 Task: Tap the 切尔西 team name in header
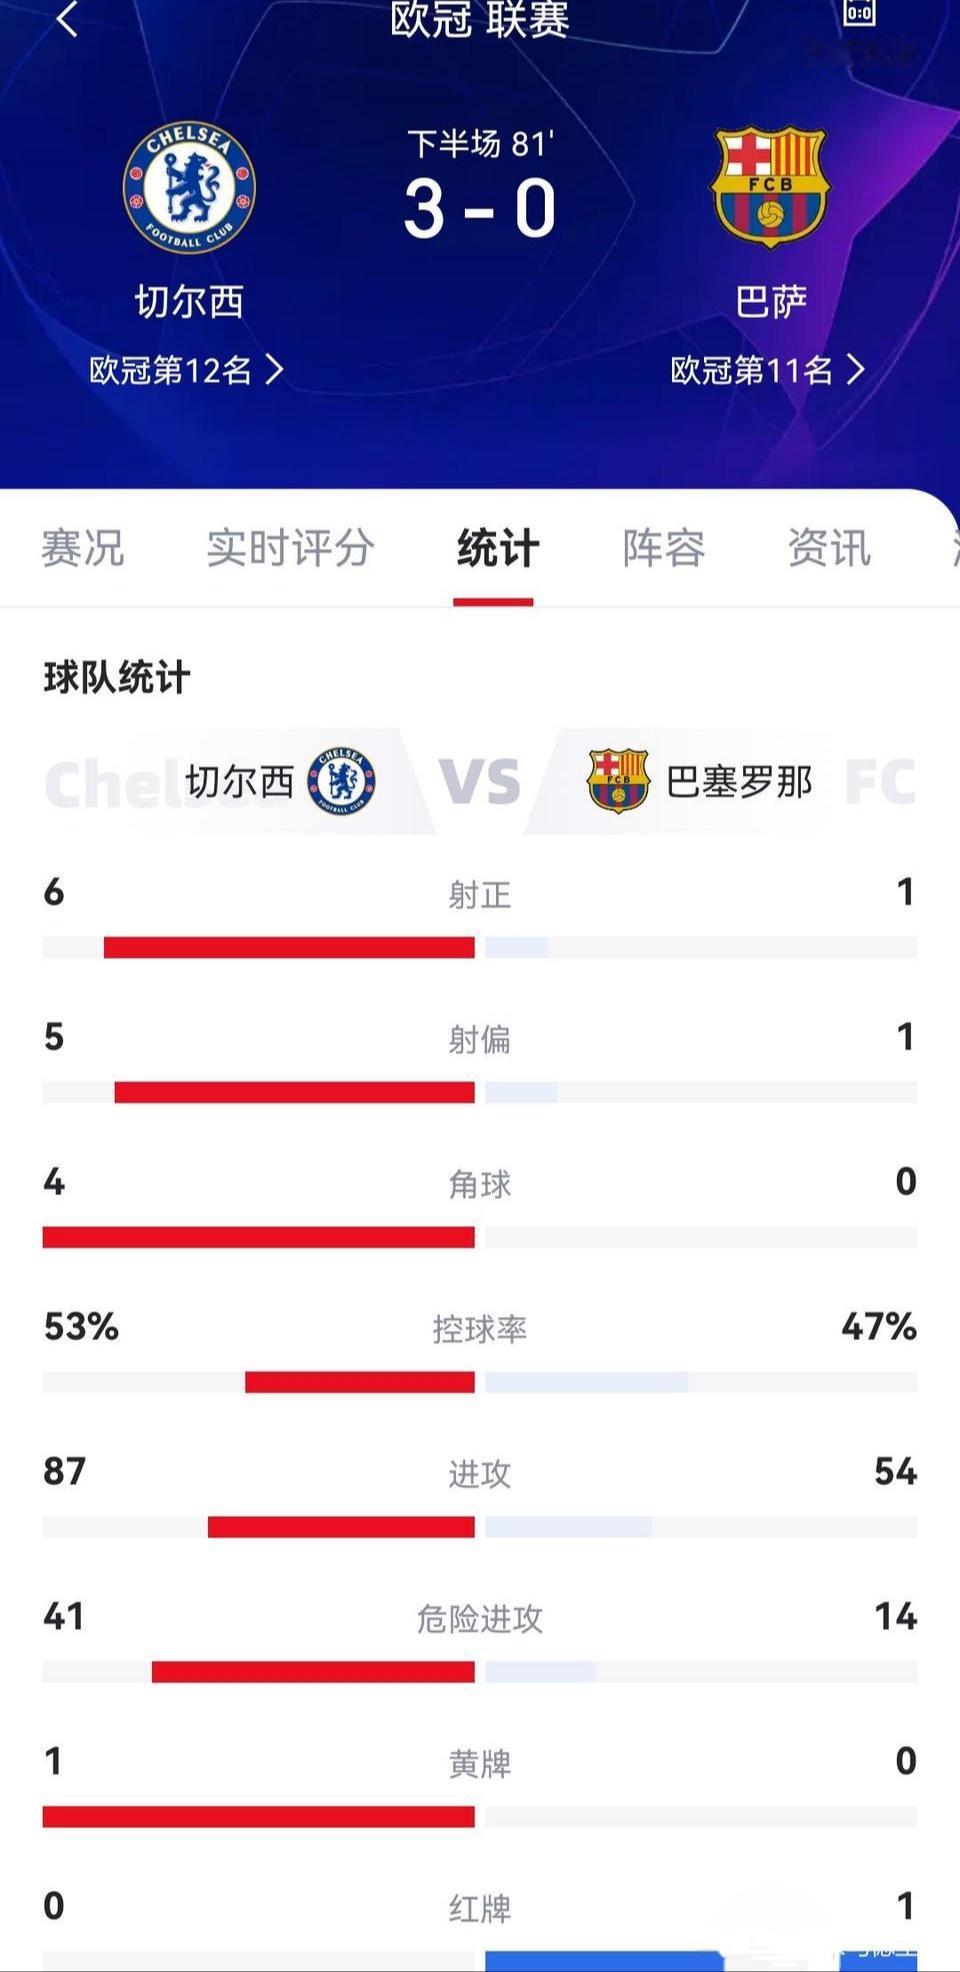(189, 302)
